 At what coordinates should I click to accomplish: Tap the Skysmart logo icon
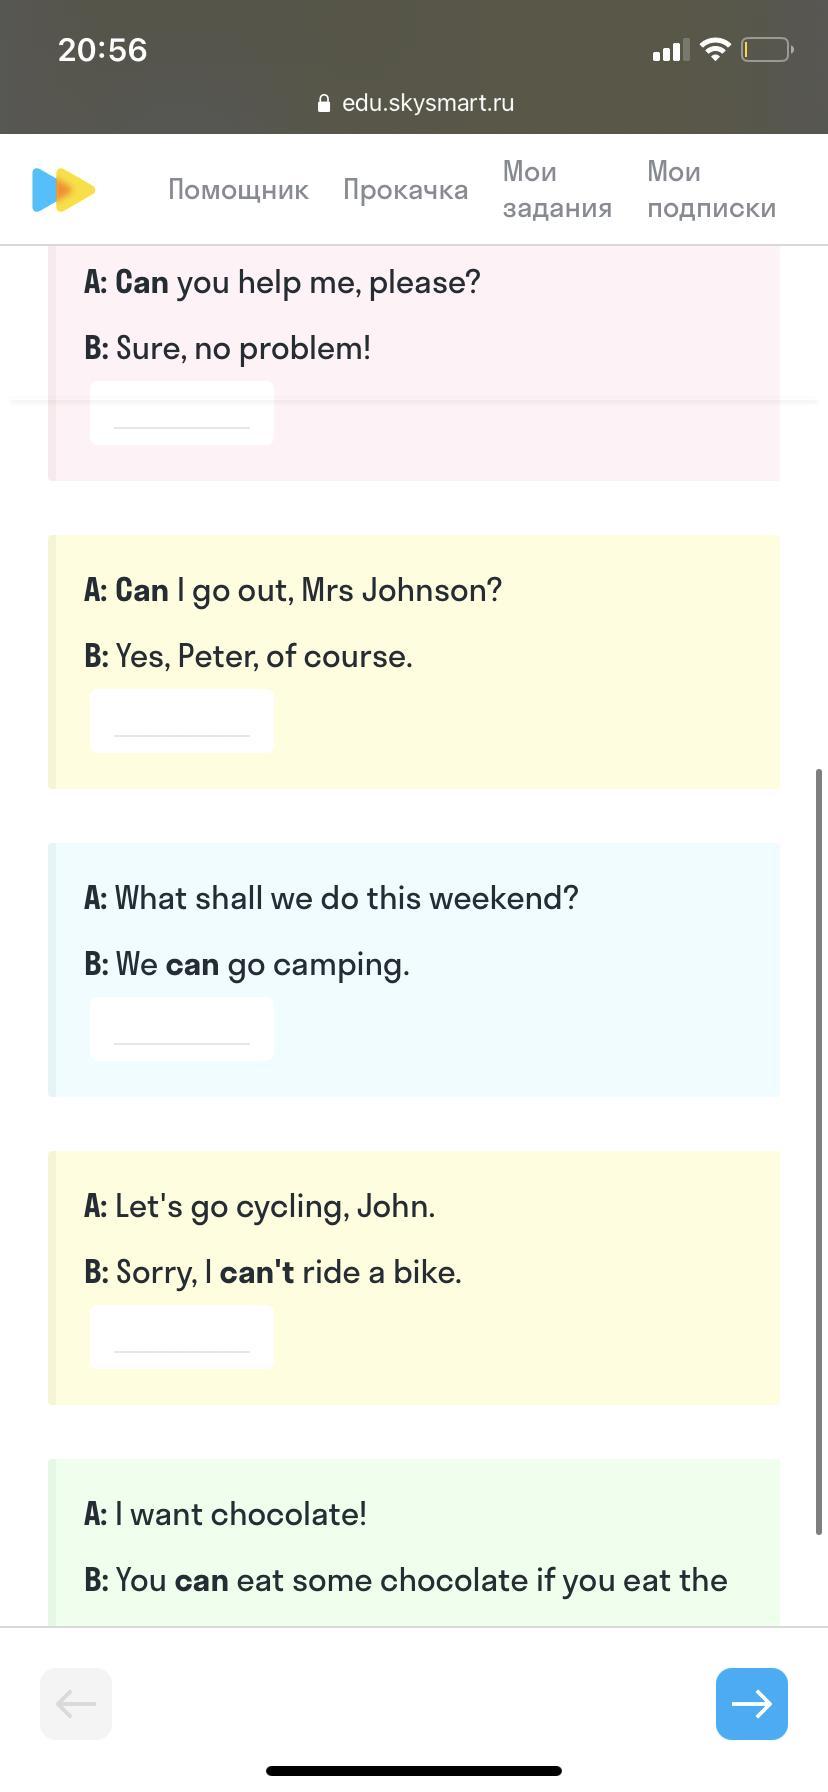pos(63,190)
